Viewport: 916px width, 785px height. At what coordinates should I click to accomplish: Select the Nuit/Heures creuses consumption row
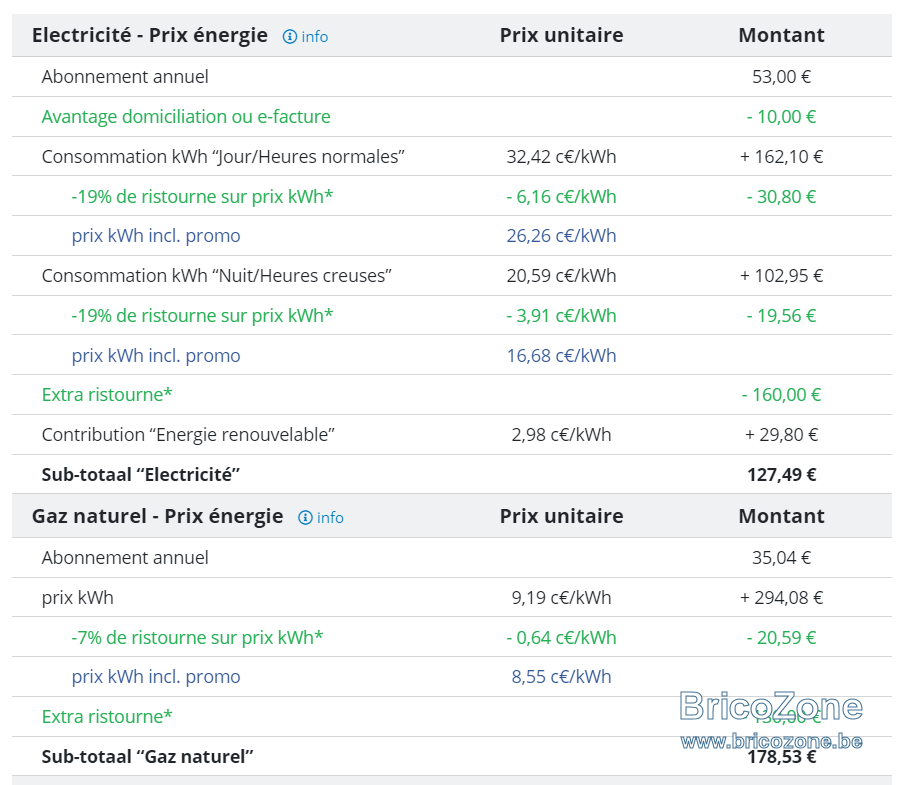(x=452, y=276)
